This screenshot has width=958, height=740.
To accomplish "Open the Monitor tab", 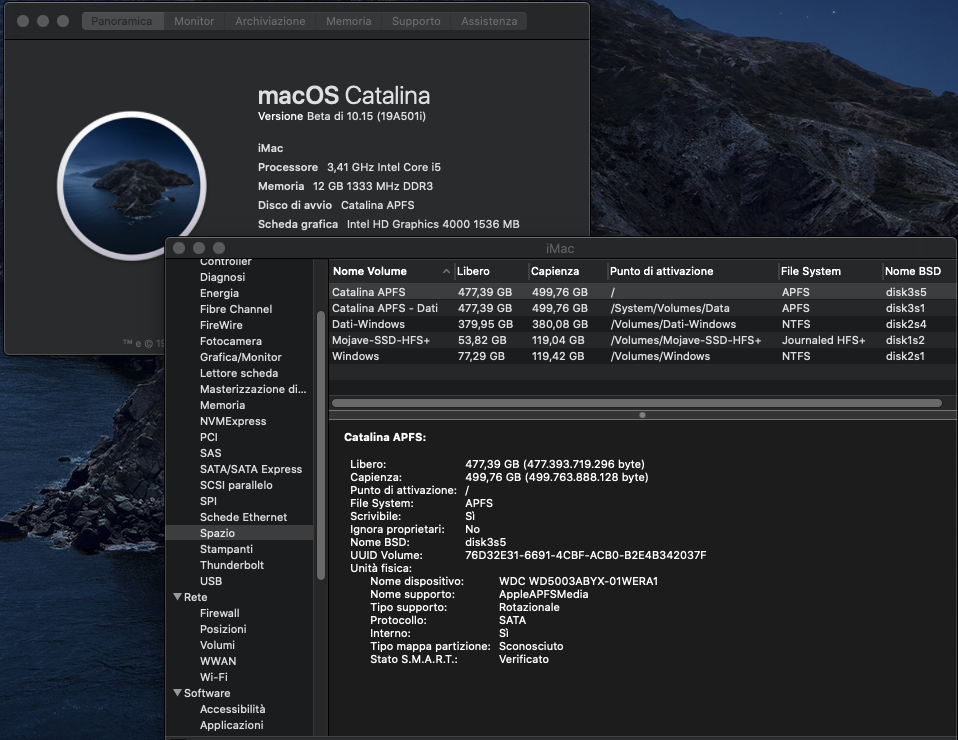I will click(194, 21).
